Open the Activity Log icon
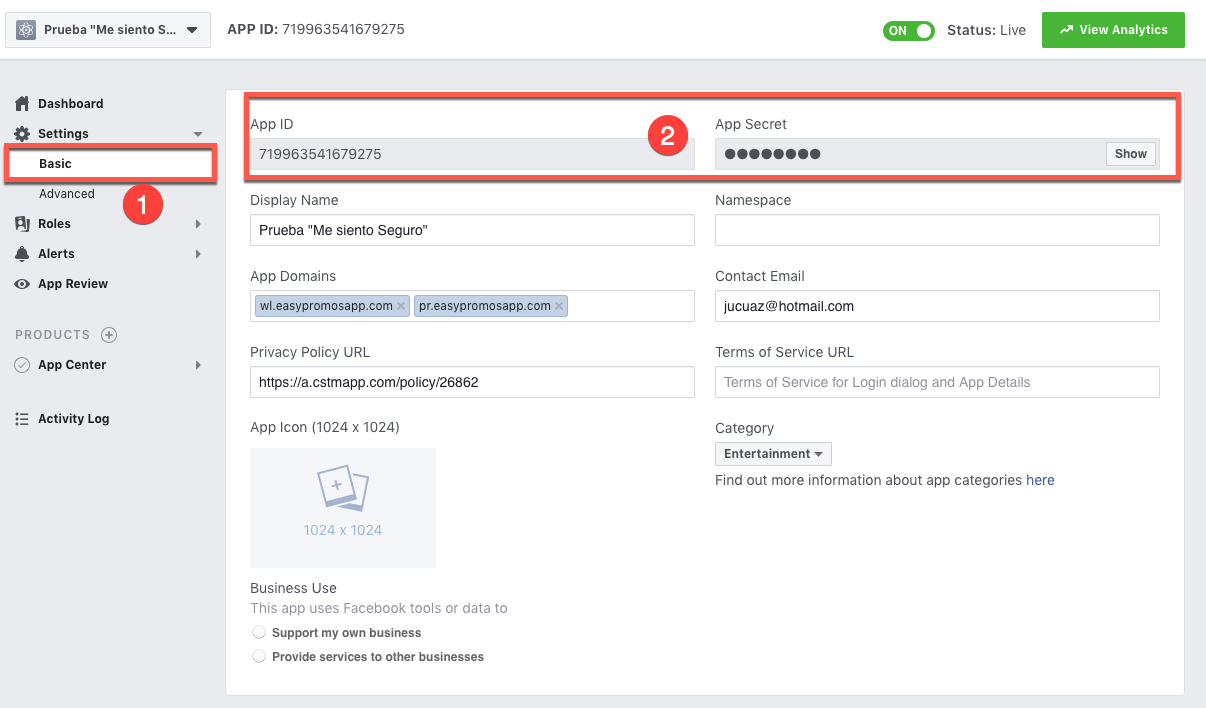The height and width of the screenshot is (708, 1206). 23,418
